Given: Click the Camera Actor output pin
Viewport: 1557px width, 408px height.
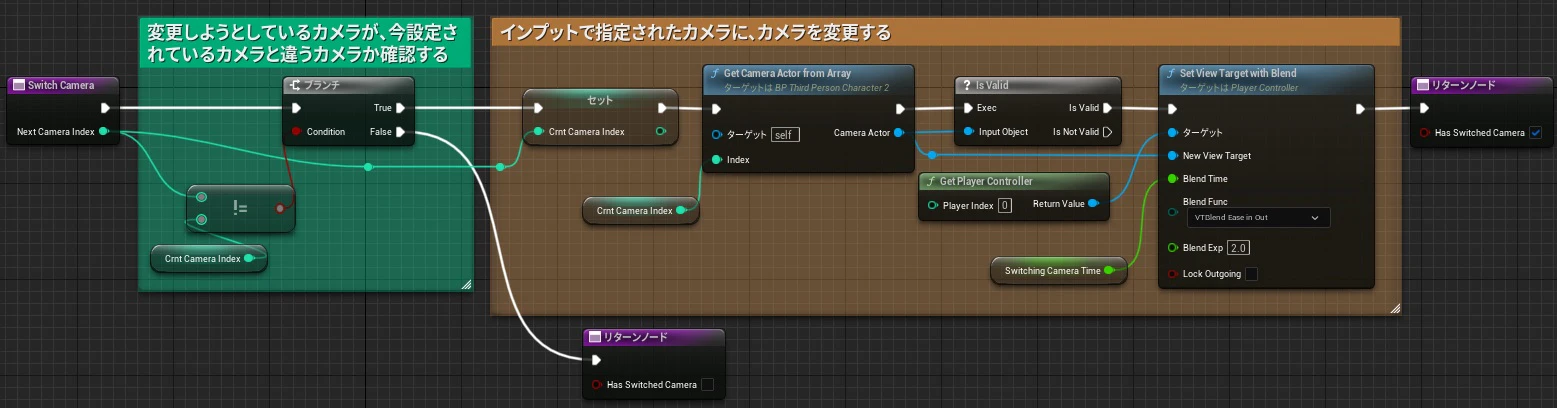Looking at the screenshot, I should [898, 132].
